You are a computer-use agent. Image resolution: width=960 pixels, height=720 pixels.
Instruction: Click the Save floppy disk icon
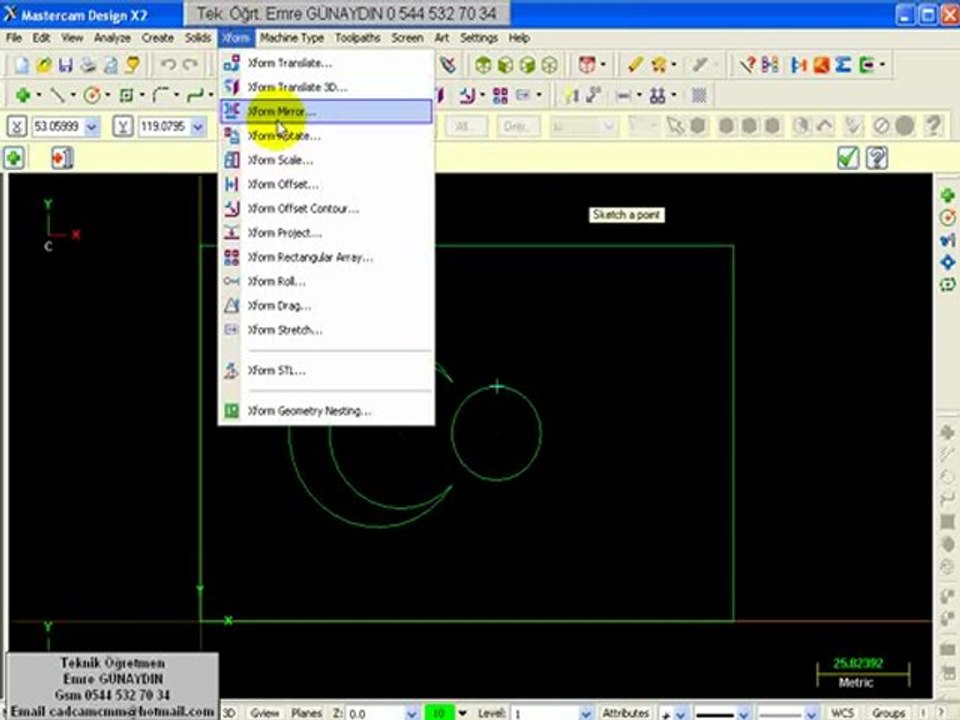(66, 64)
